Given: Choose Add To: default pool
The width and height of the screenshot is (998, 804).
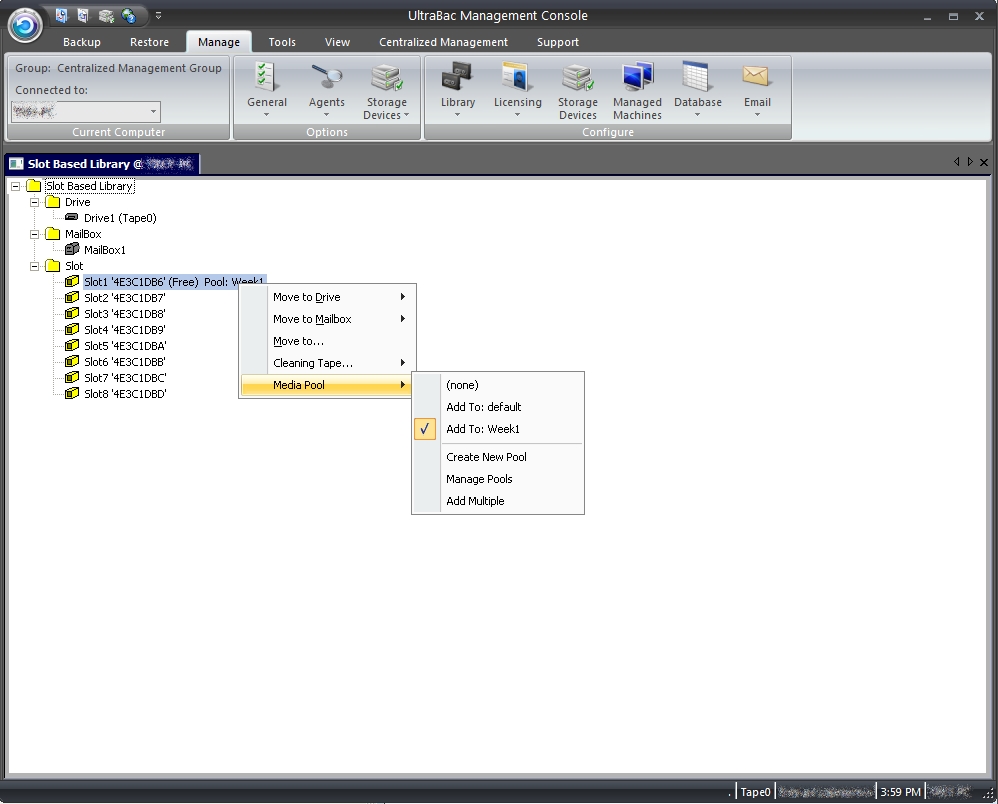Looking at the screenshot, I should [498, 407].
